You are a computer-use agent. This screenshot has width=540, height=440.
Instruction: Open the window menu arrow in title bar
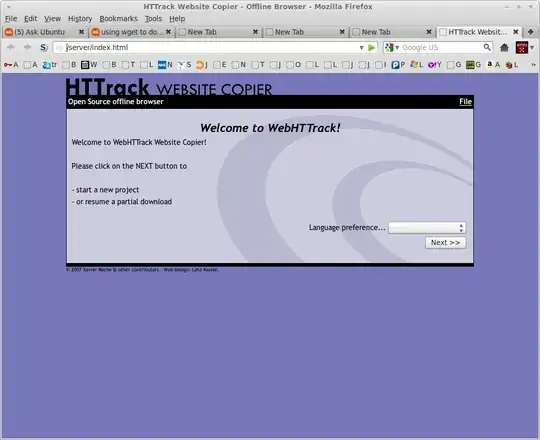click(x=8, y=6)
